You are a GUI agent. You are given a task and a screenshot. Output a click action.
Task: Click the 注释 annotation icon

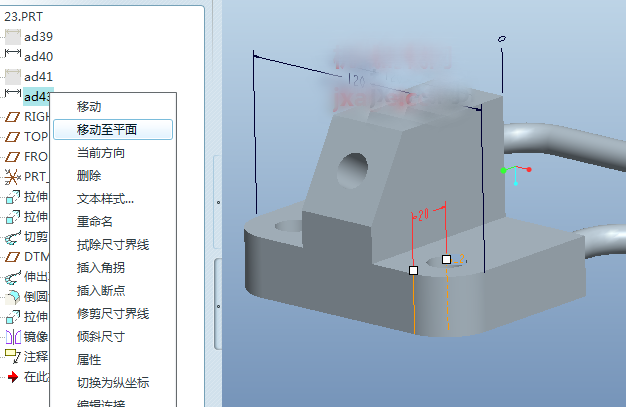(x=12, y=356)
